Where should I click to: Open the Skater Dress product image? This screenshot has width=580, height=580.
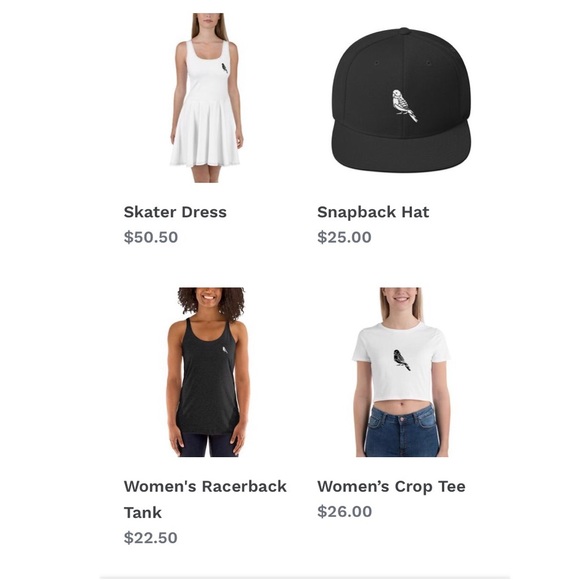coord(206,98)
